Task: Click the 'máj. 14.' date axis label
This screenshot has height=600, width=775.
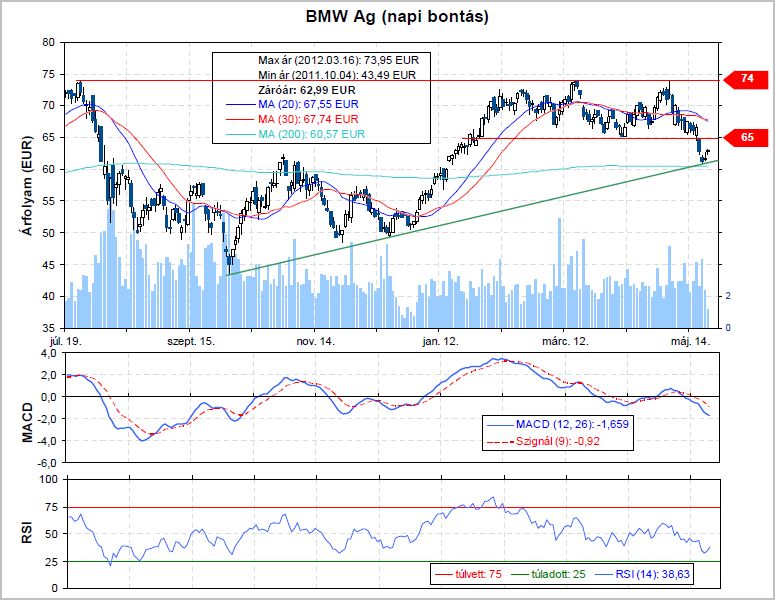Action: (x=690, y=341)
